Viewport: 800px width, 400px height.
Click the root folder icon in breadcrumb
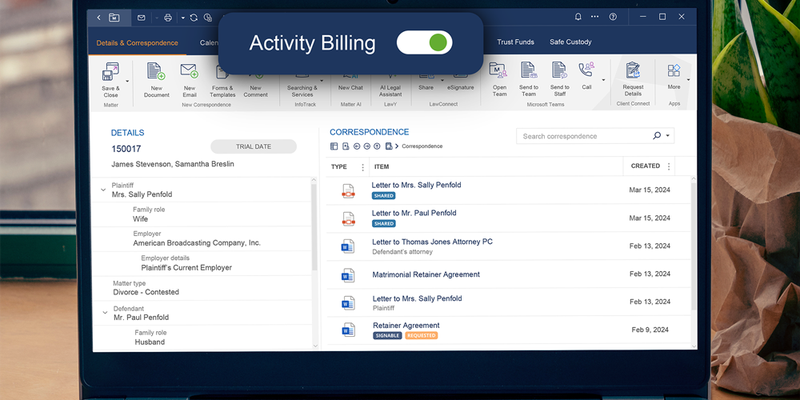(x=389, y=146)
